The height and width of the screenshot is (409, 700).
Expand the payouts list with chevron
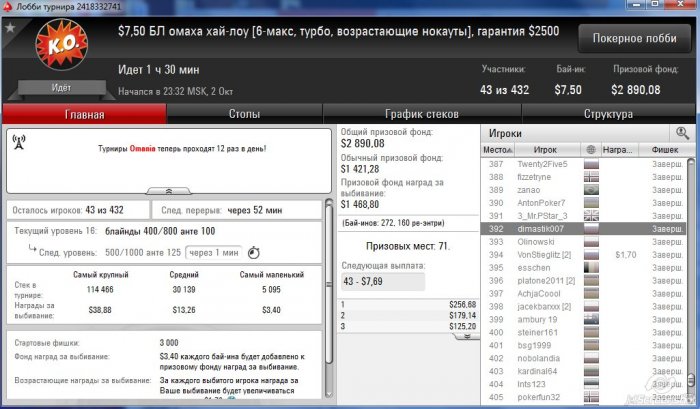point(467,337)
